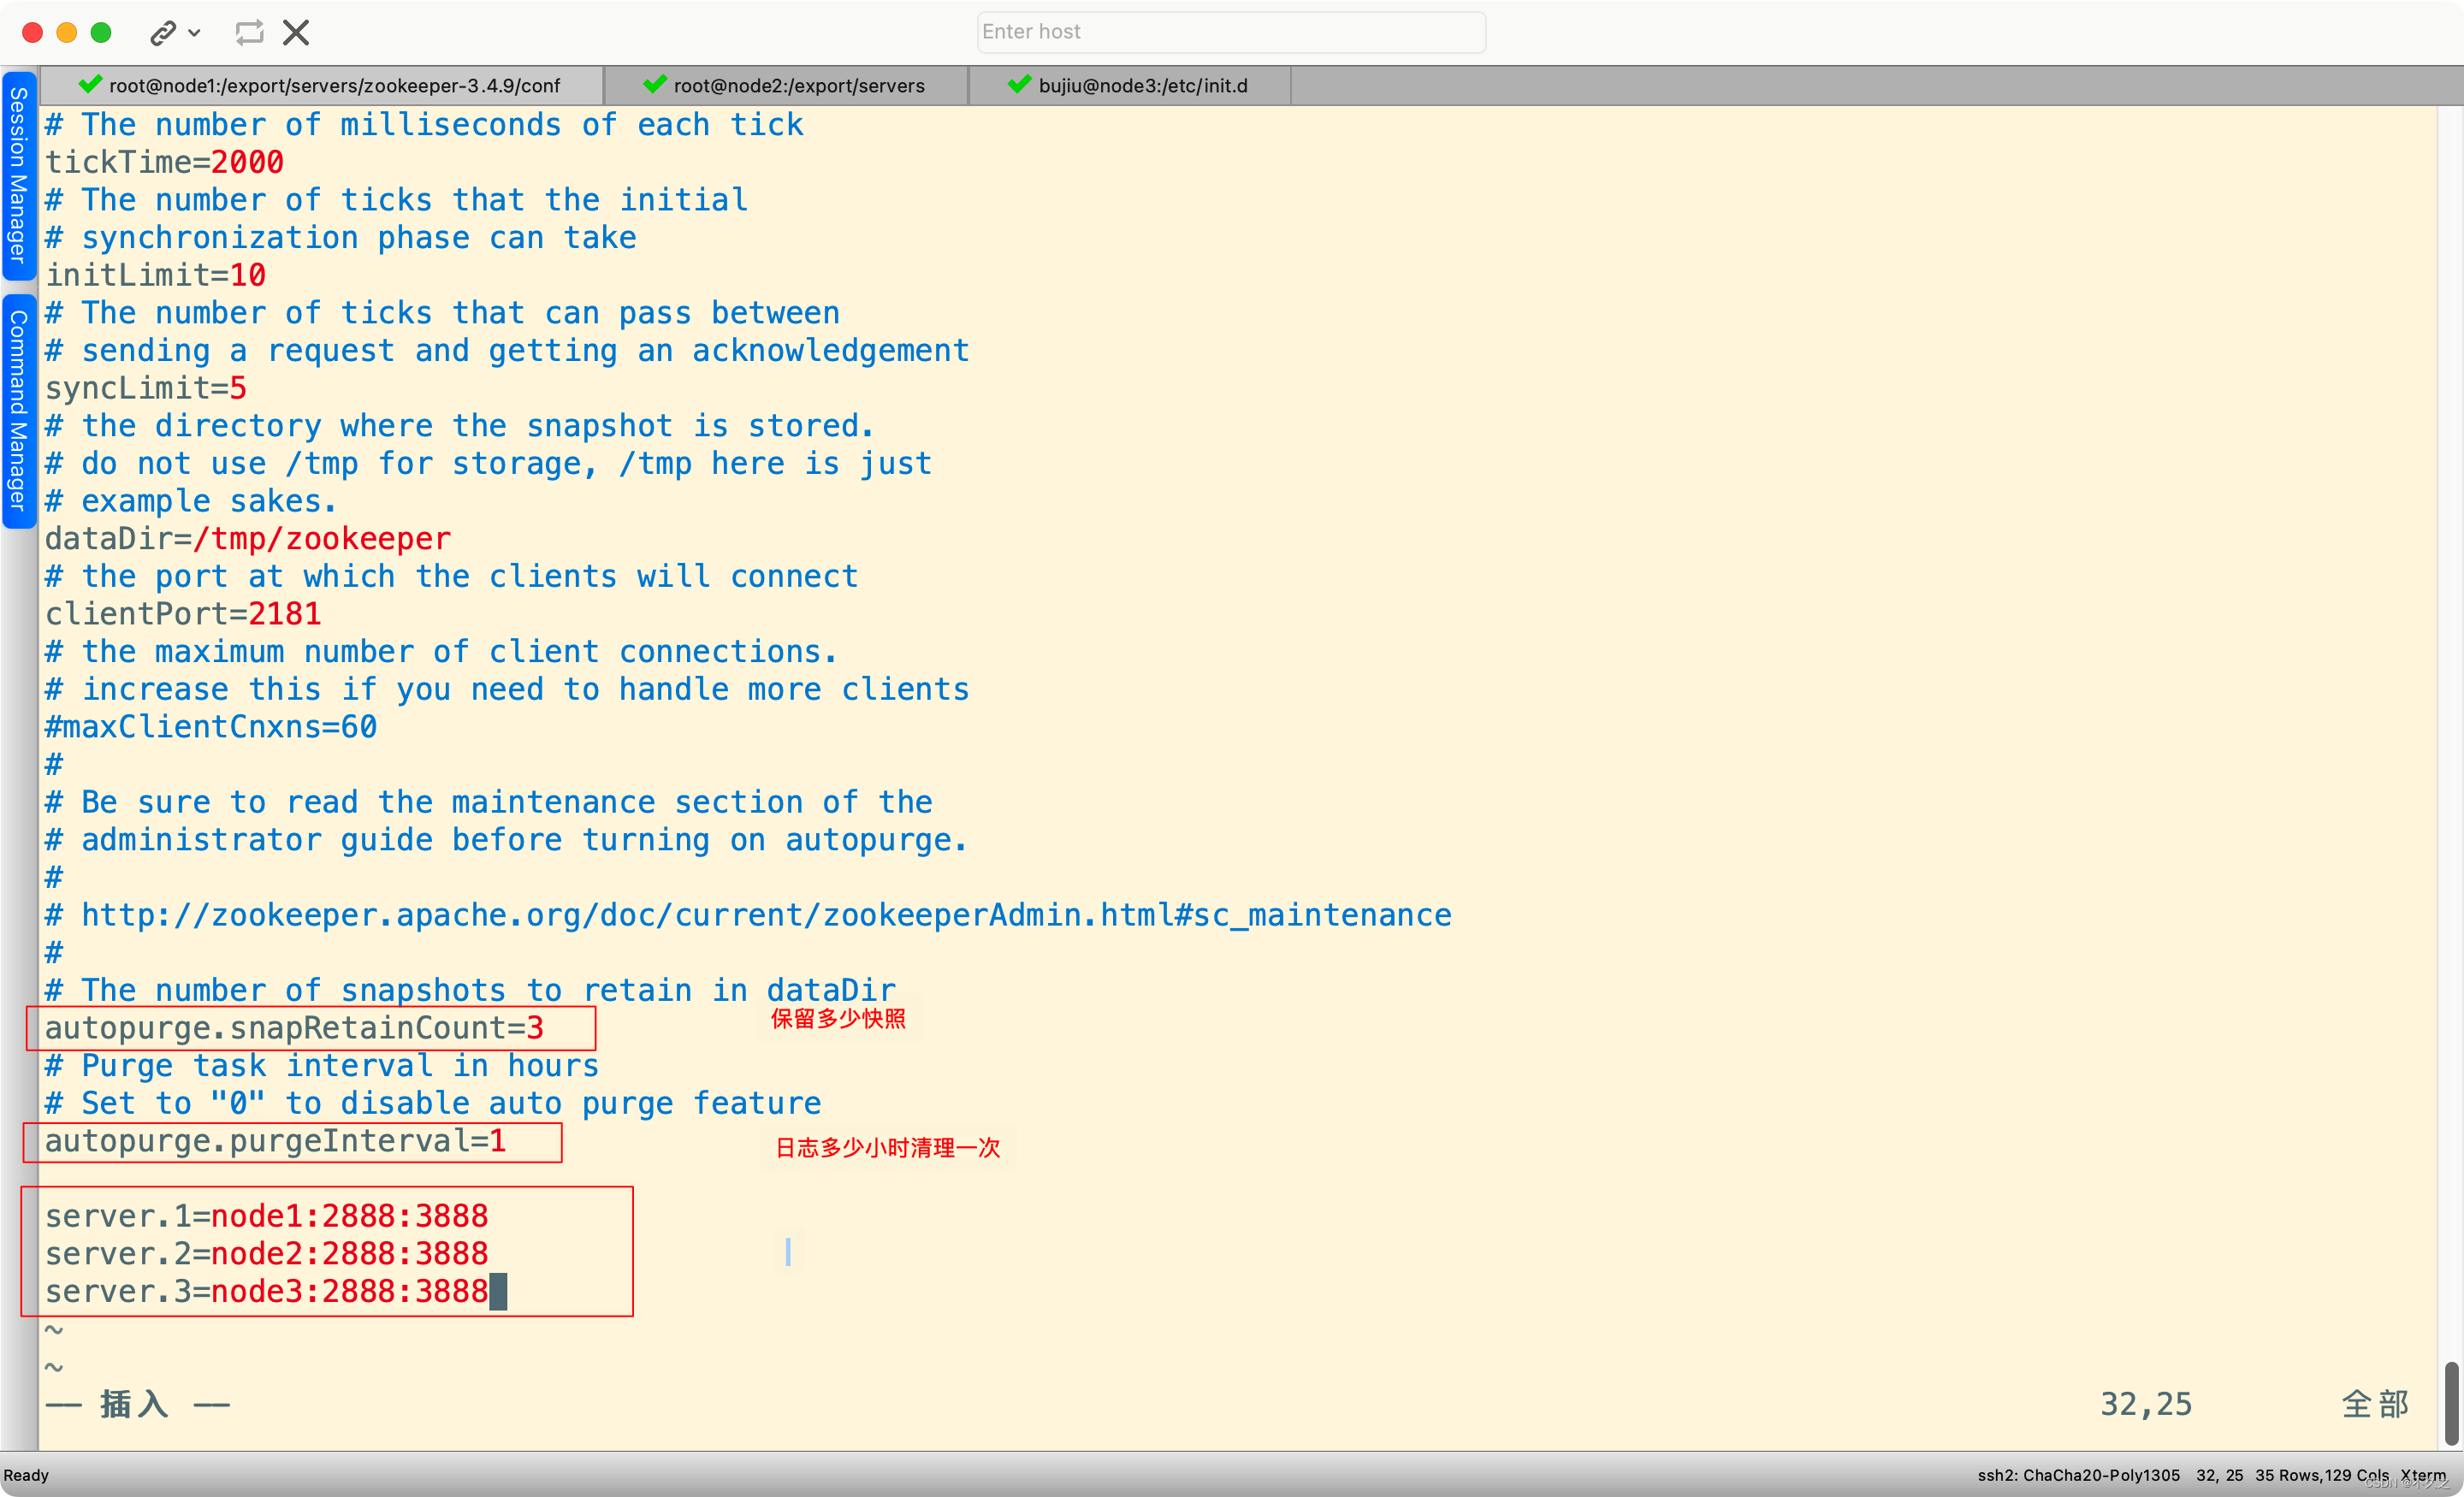
Task: Click the 'synchronization phase can take' comment
Action: 341,238
